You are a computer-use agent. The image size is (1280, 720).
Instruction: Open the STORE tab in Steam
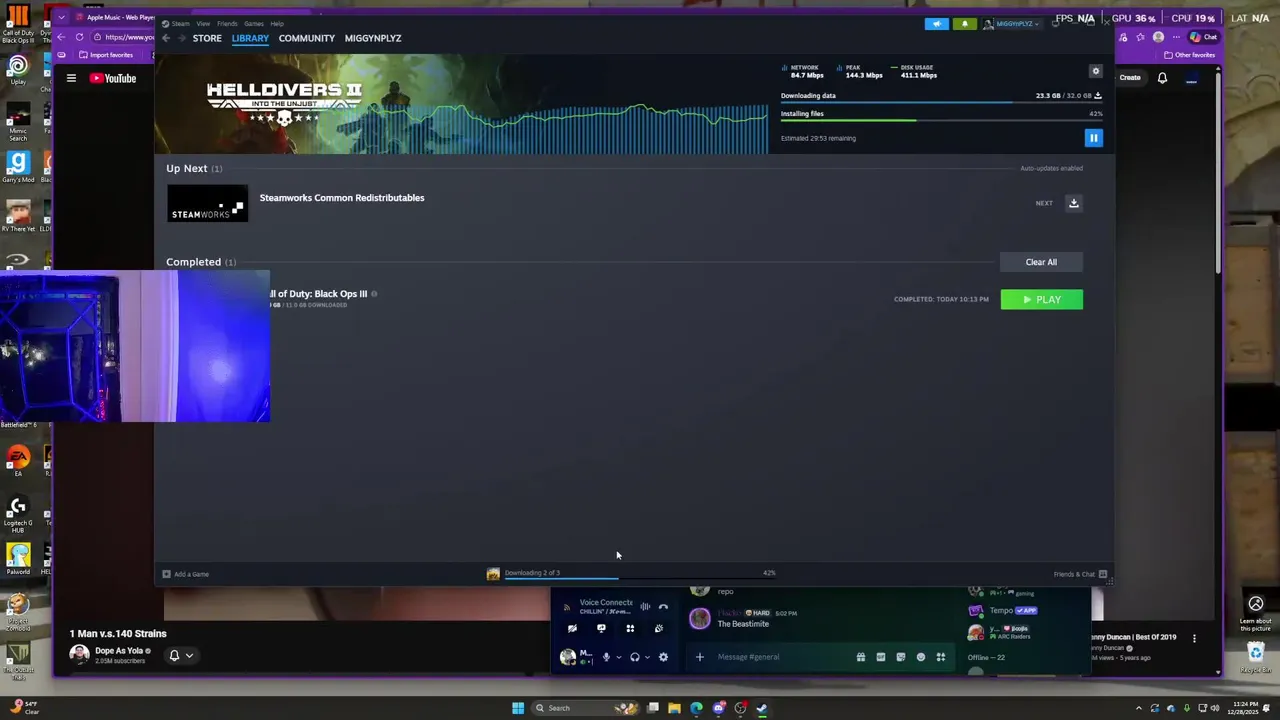click(207, 38)
